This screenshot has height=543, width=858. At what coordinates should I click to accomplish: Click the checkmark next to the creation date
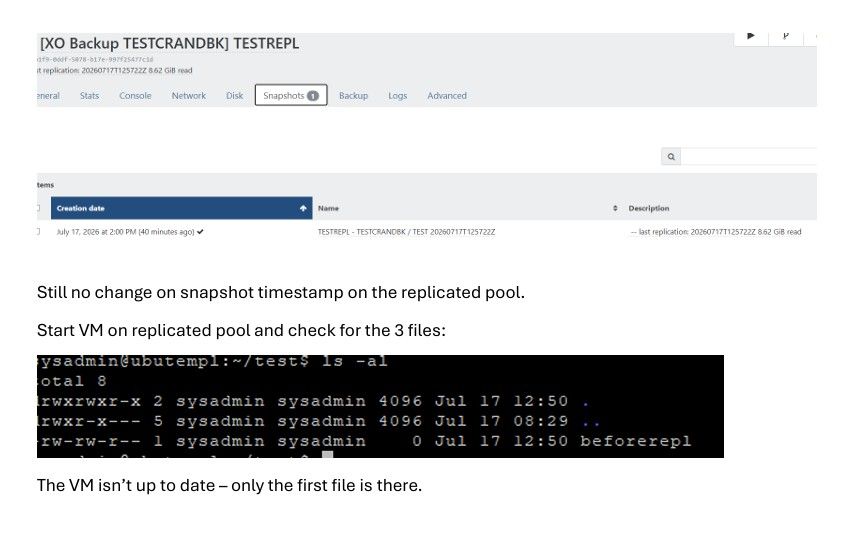pyautogui.click(x=200, y=232)
